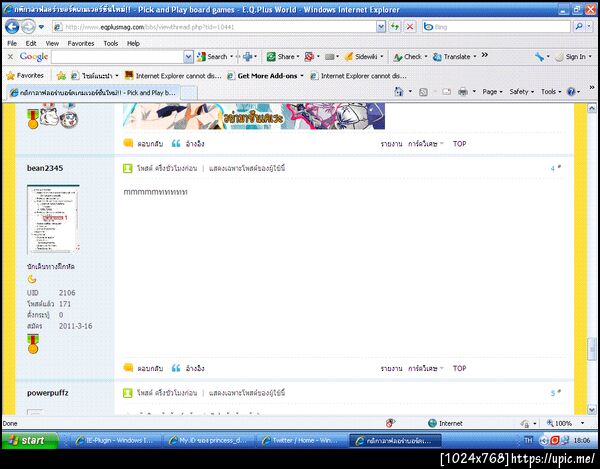Viewport: 600px width, 469px height.
Task: Open the recent pages dropdown arrow
Action: point(41,27)
